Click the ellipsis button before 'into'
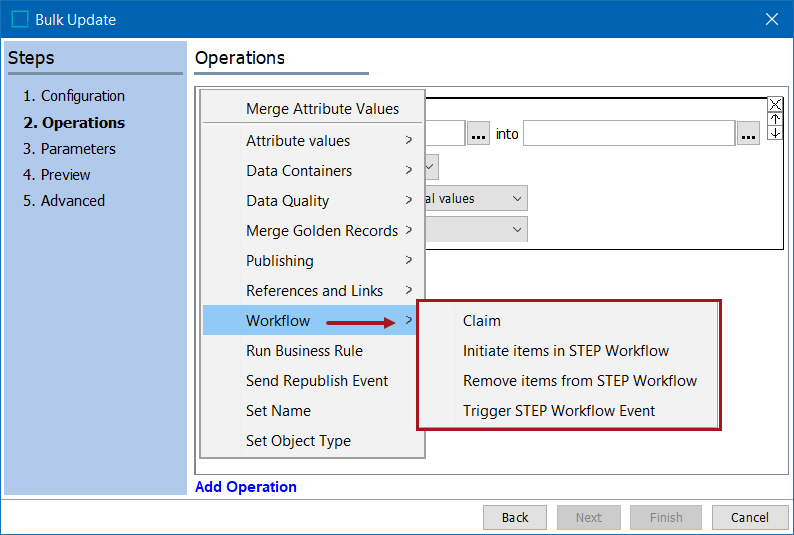794x535 pixels. 478,133
